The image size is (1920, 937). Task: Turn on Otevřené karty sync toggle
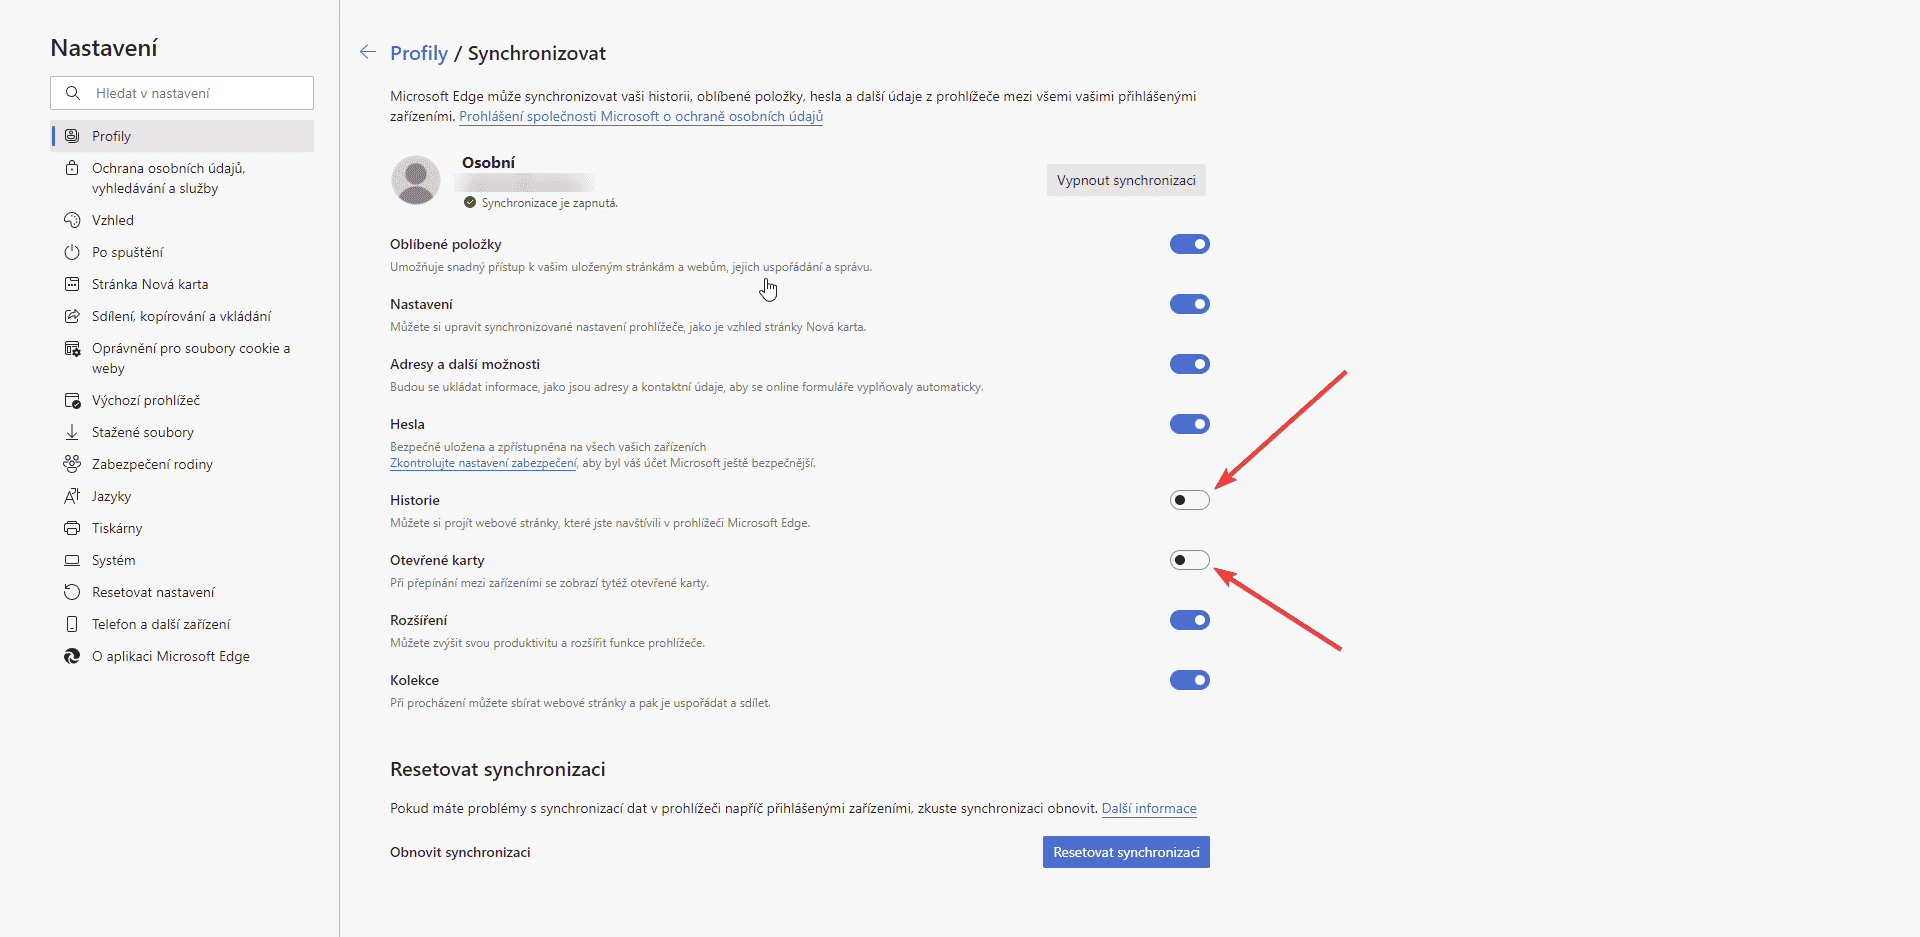[x=1189, y=560]
